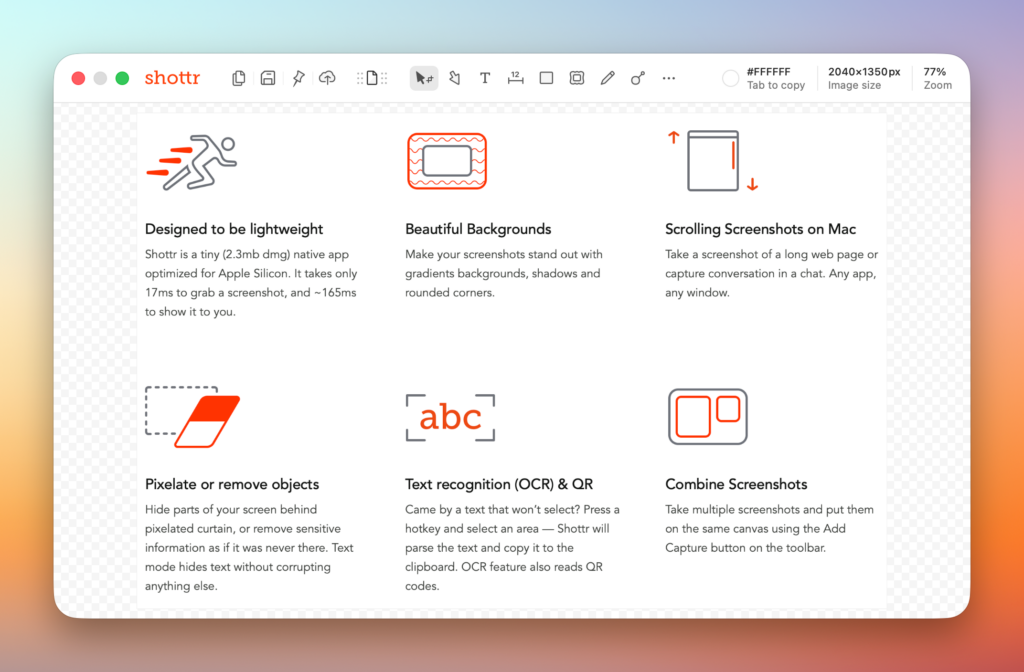Select the rounded frame background tool

pos(577,78)
